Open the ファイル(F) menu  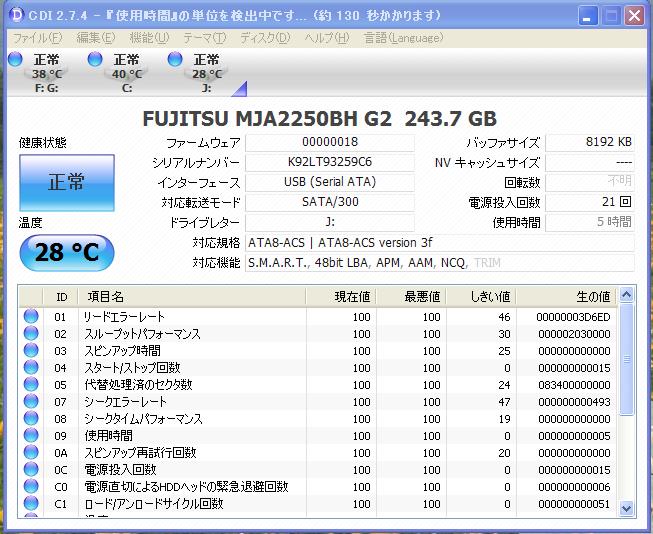(36, 37)
